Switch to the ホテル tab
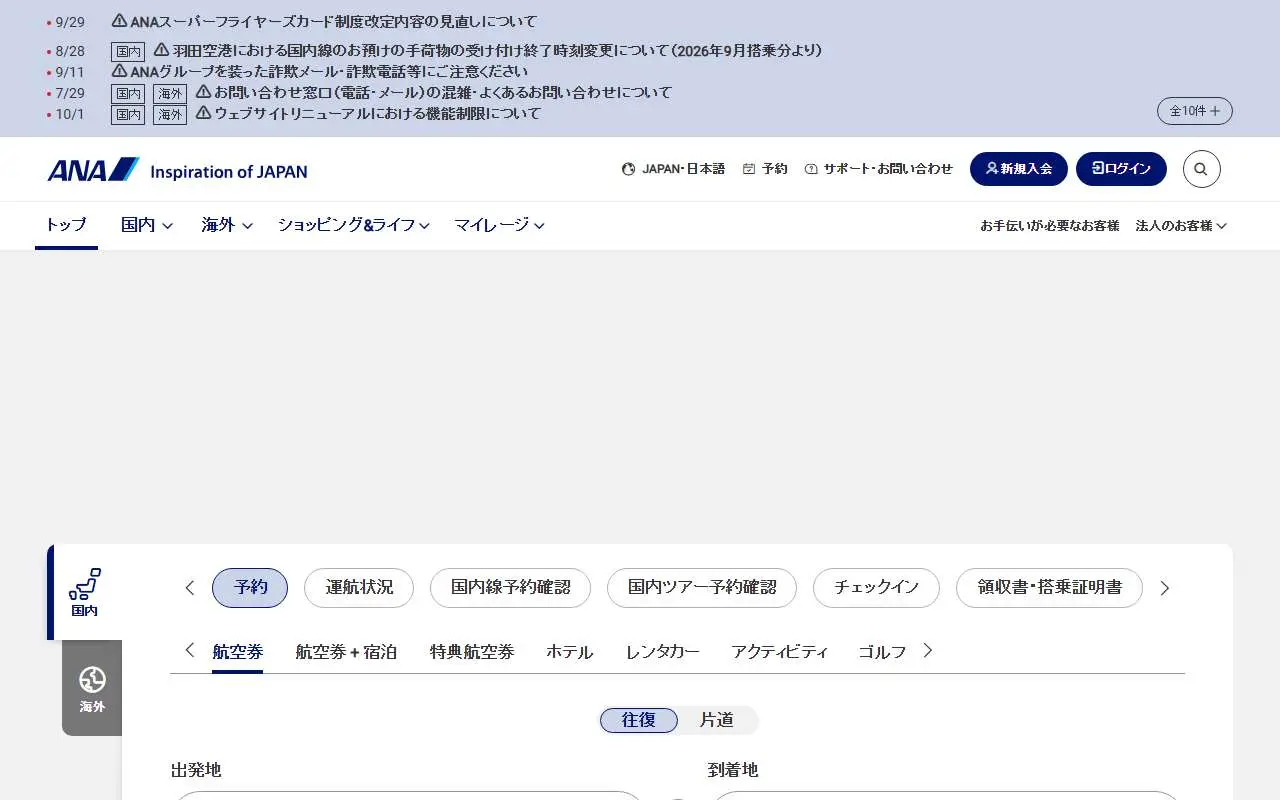1280x800 pixels. point(570,652)
